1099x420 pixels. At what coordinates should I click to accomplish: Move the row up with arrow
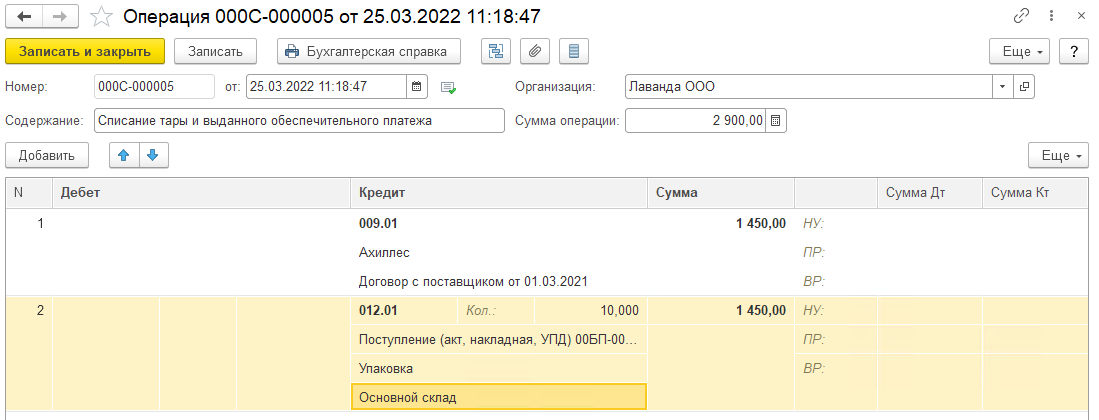124,156
